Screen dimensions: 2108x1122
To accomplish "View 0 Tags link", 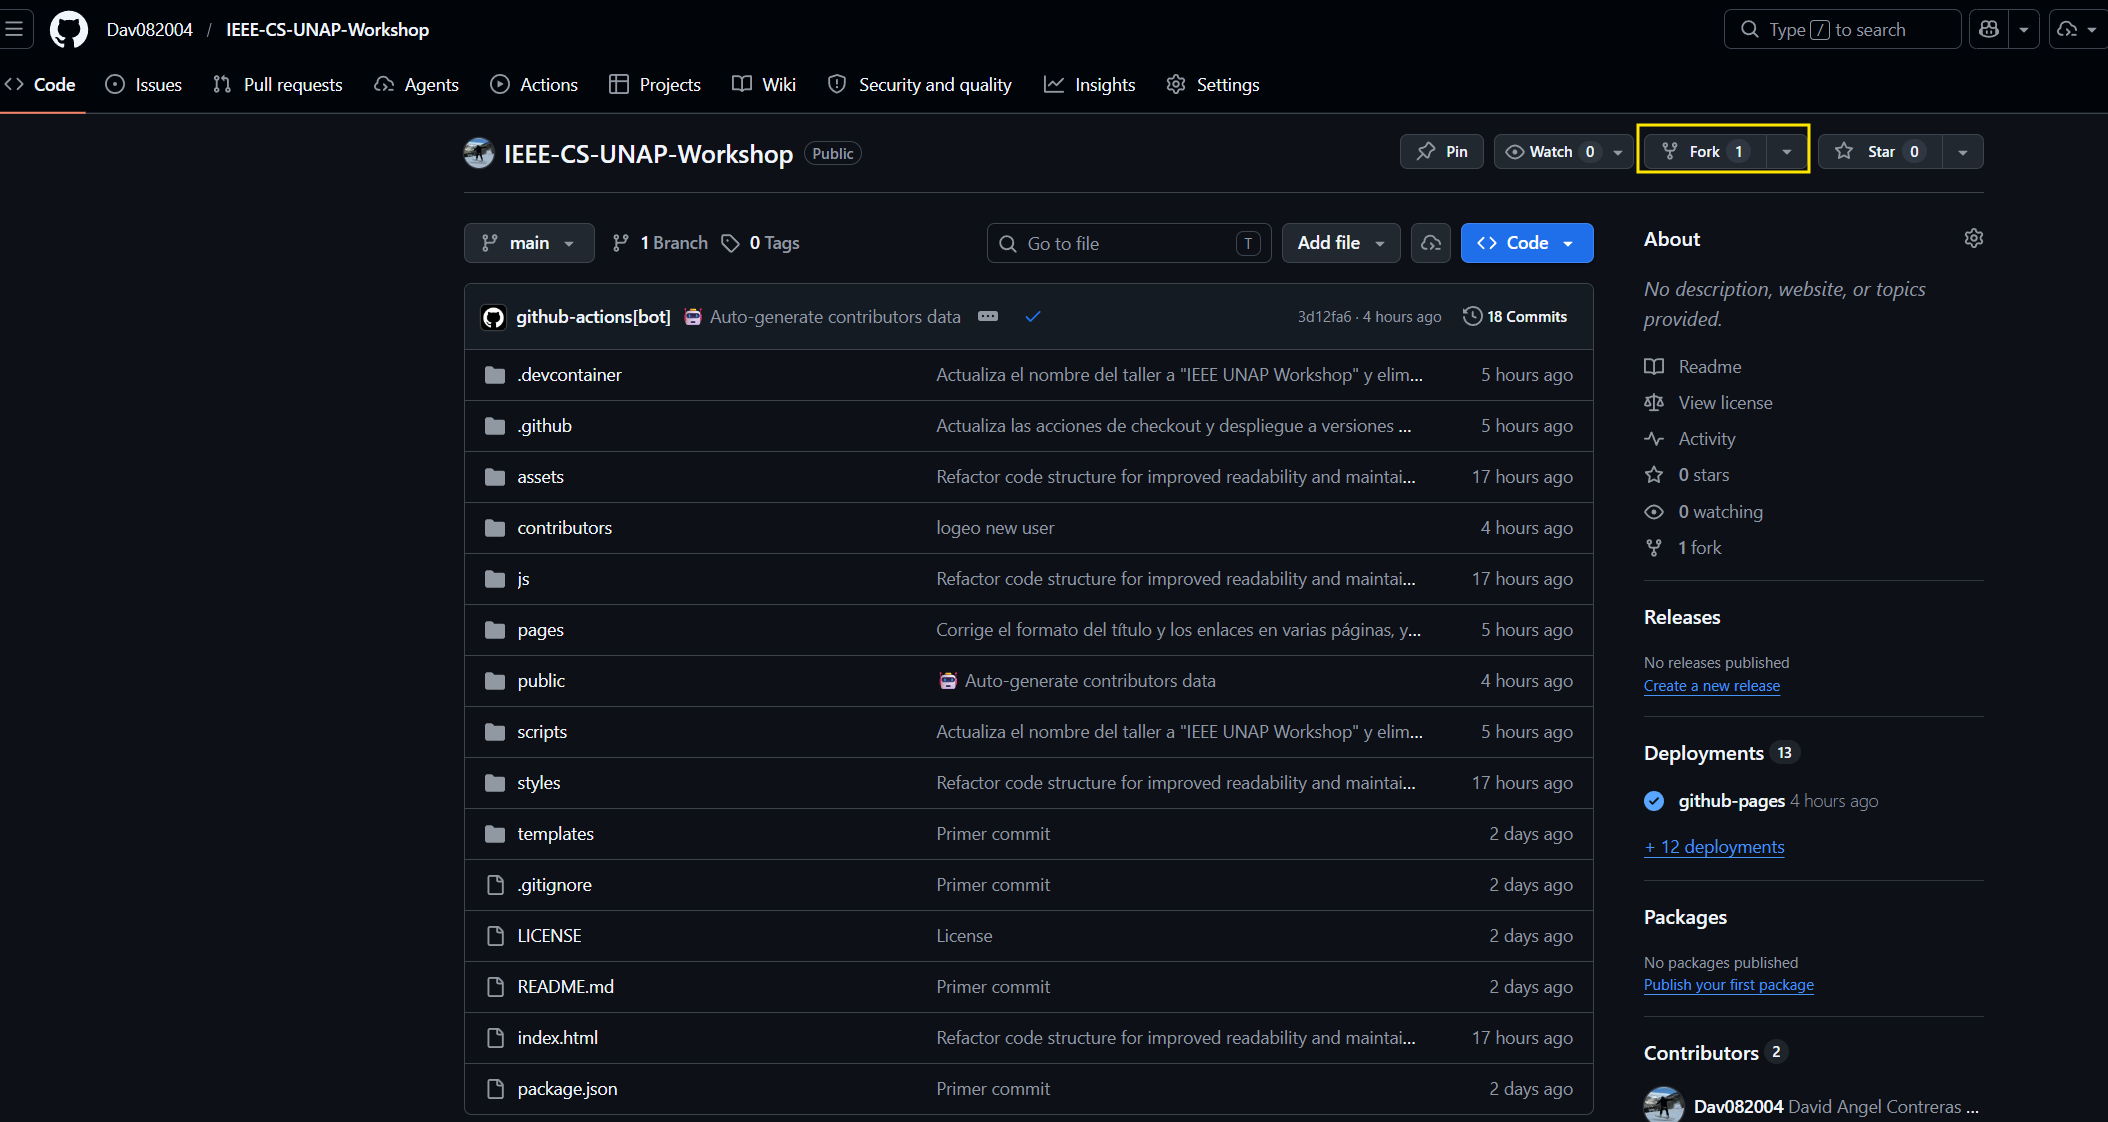I will (761, 243).
